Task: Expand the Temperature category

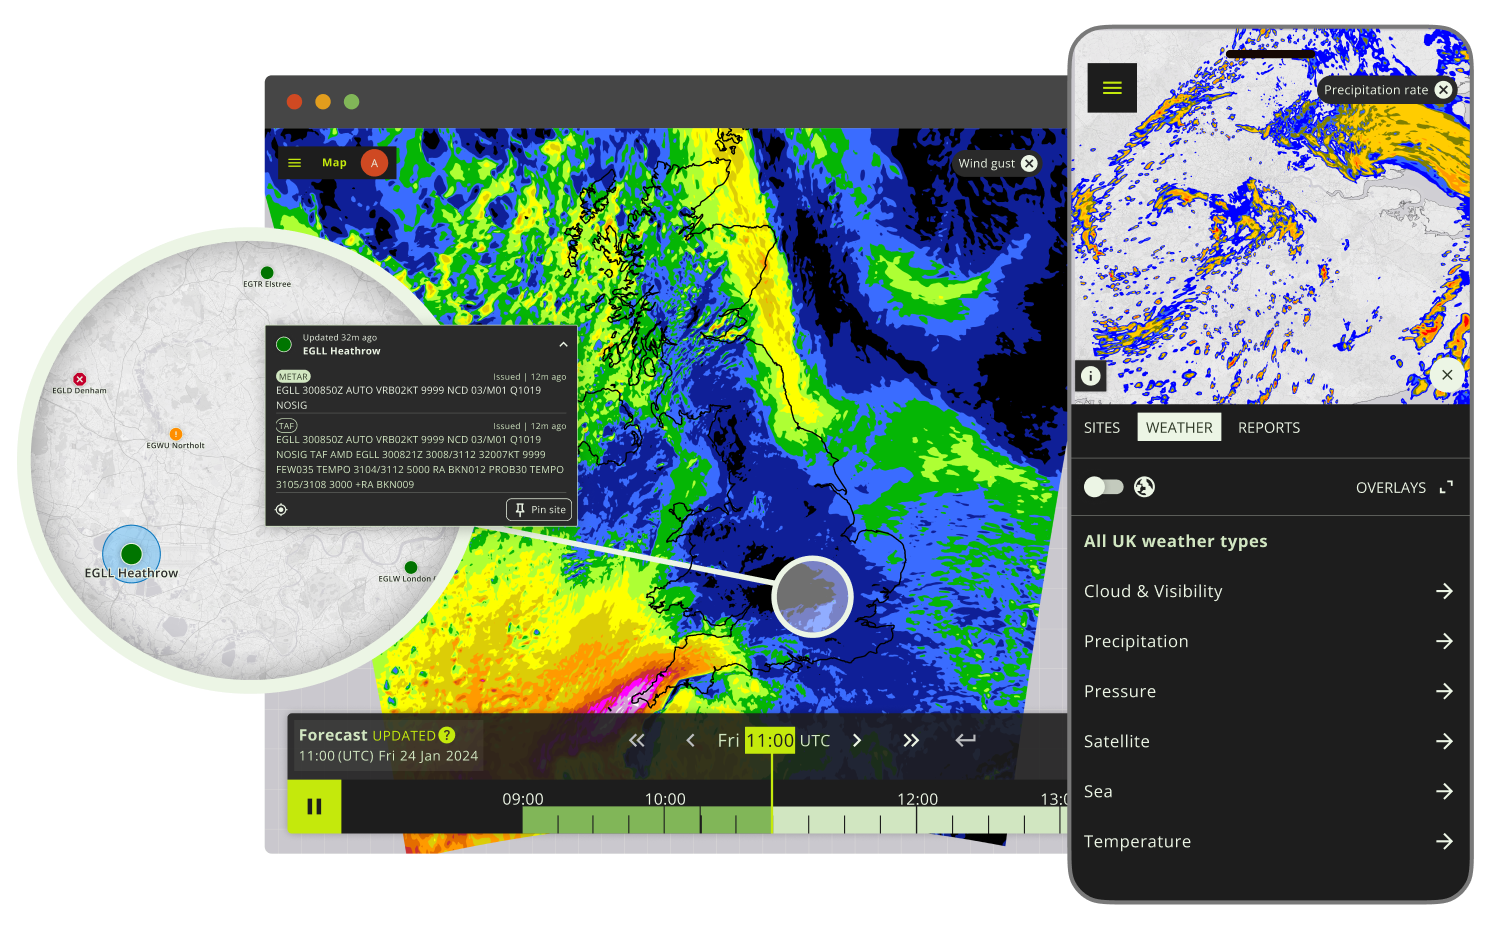Action: tap(1444, 841)
